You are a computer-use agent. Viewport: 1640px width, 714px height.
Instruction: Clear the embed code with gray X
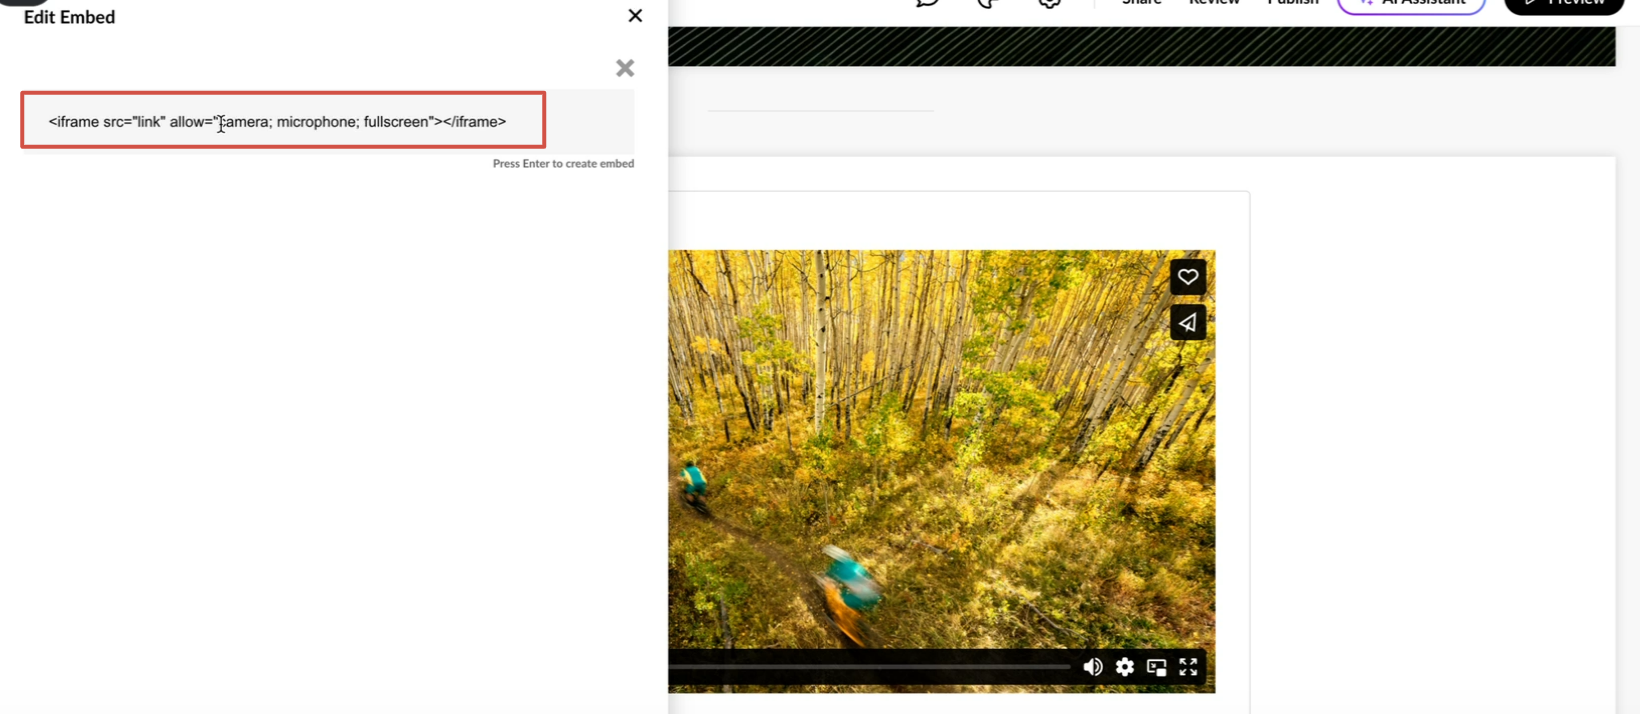click(625, 68)
